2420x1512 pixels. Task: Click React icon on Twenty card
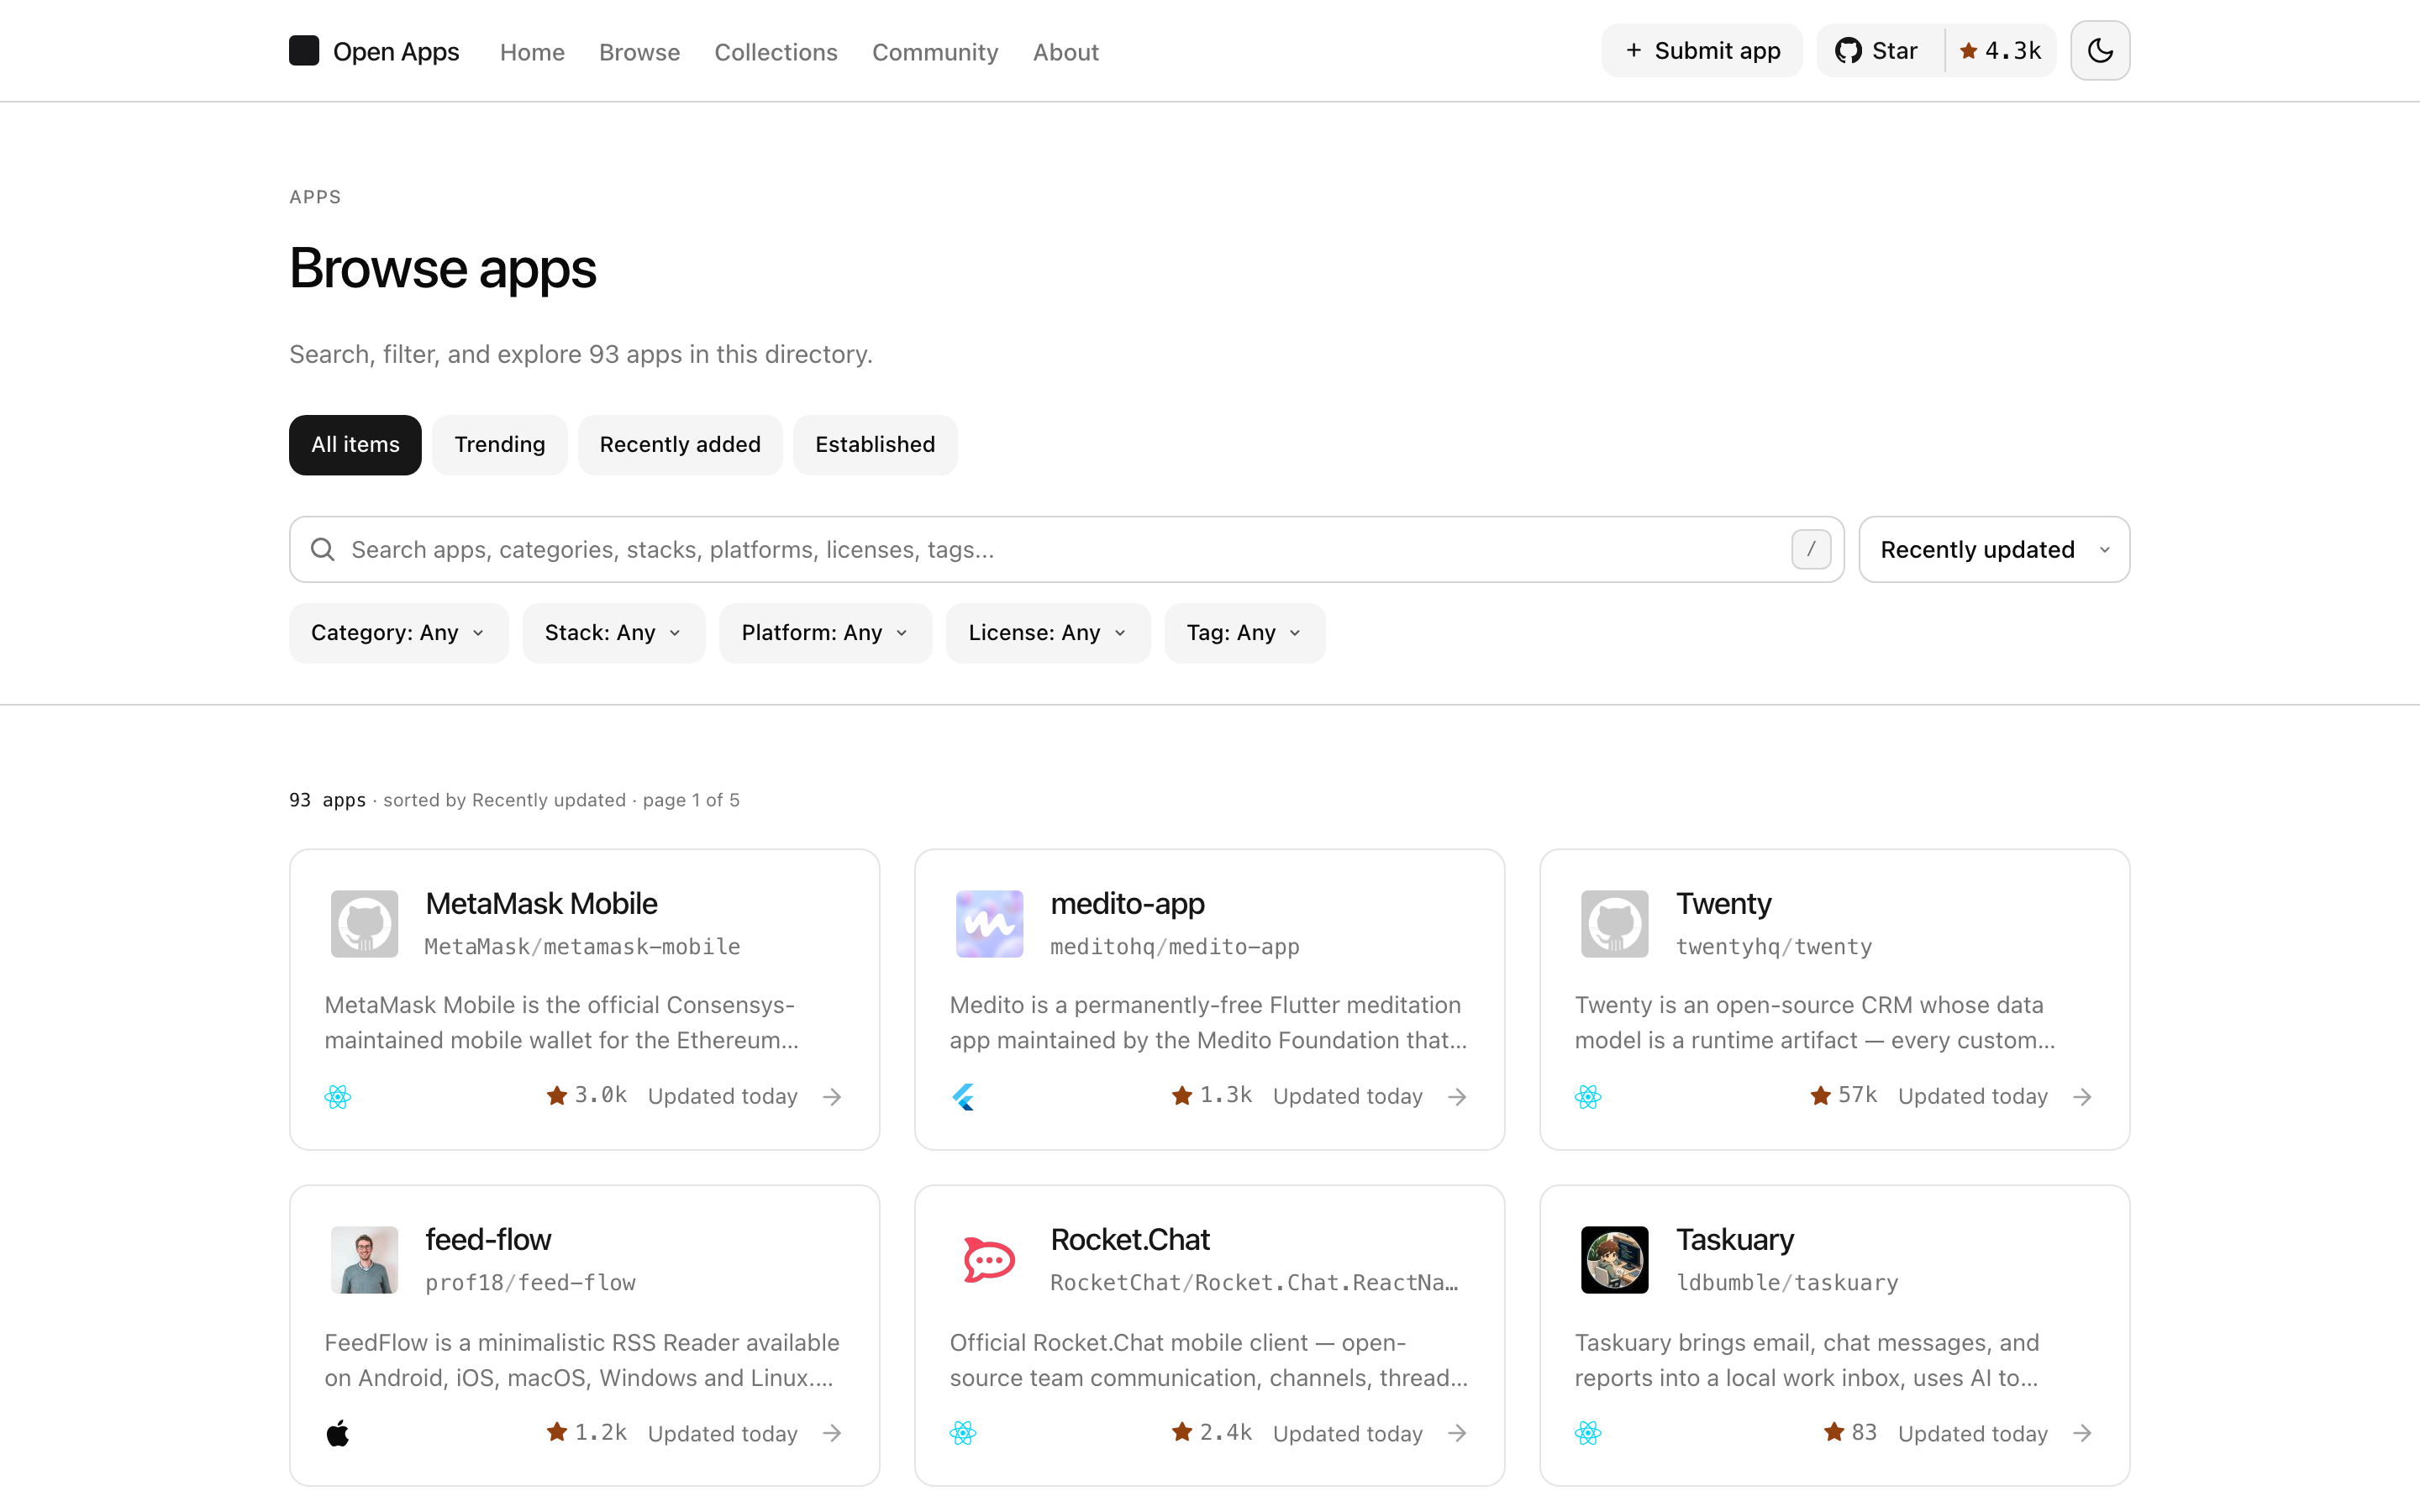[1588, 1097]
